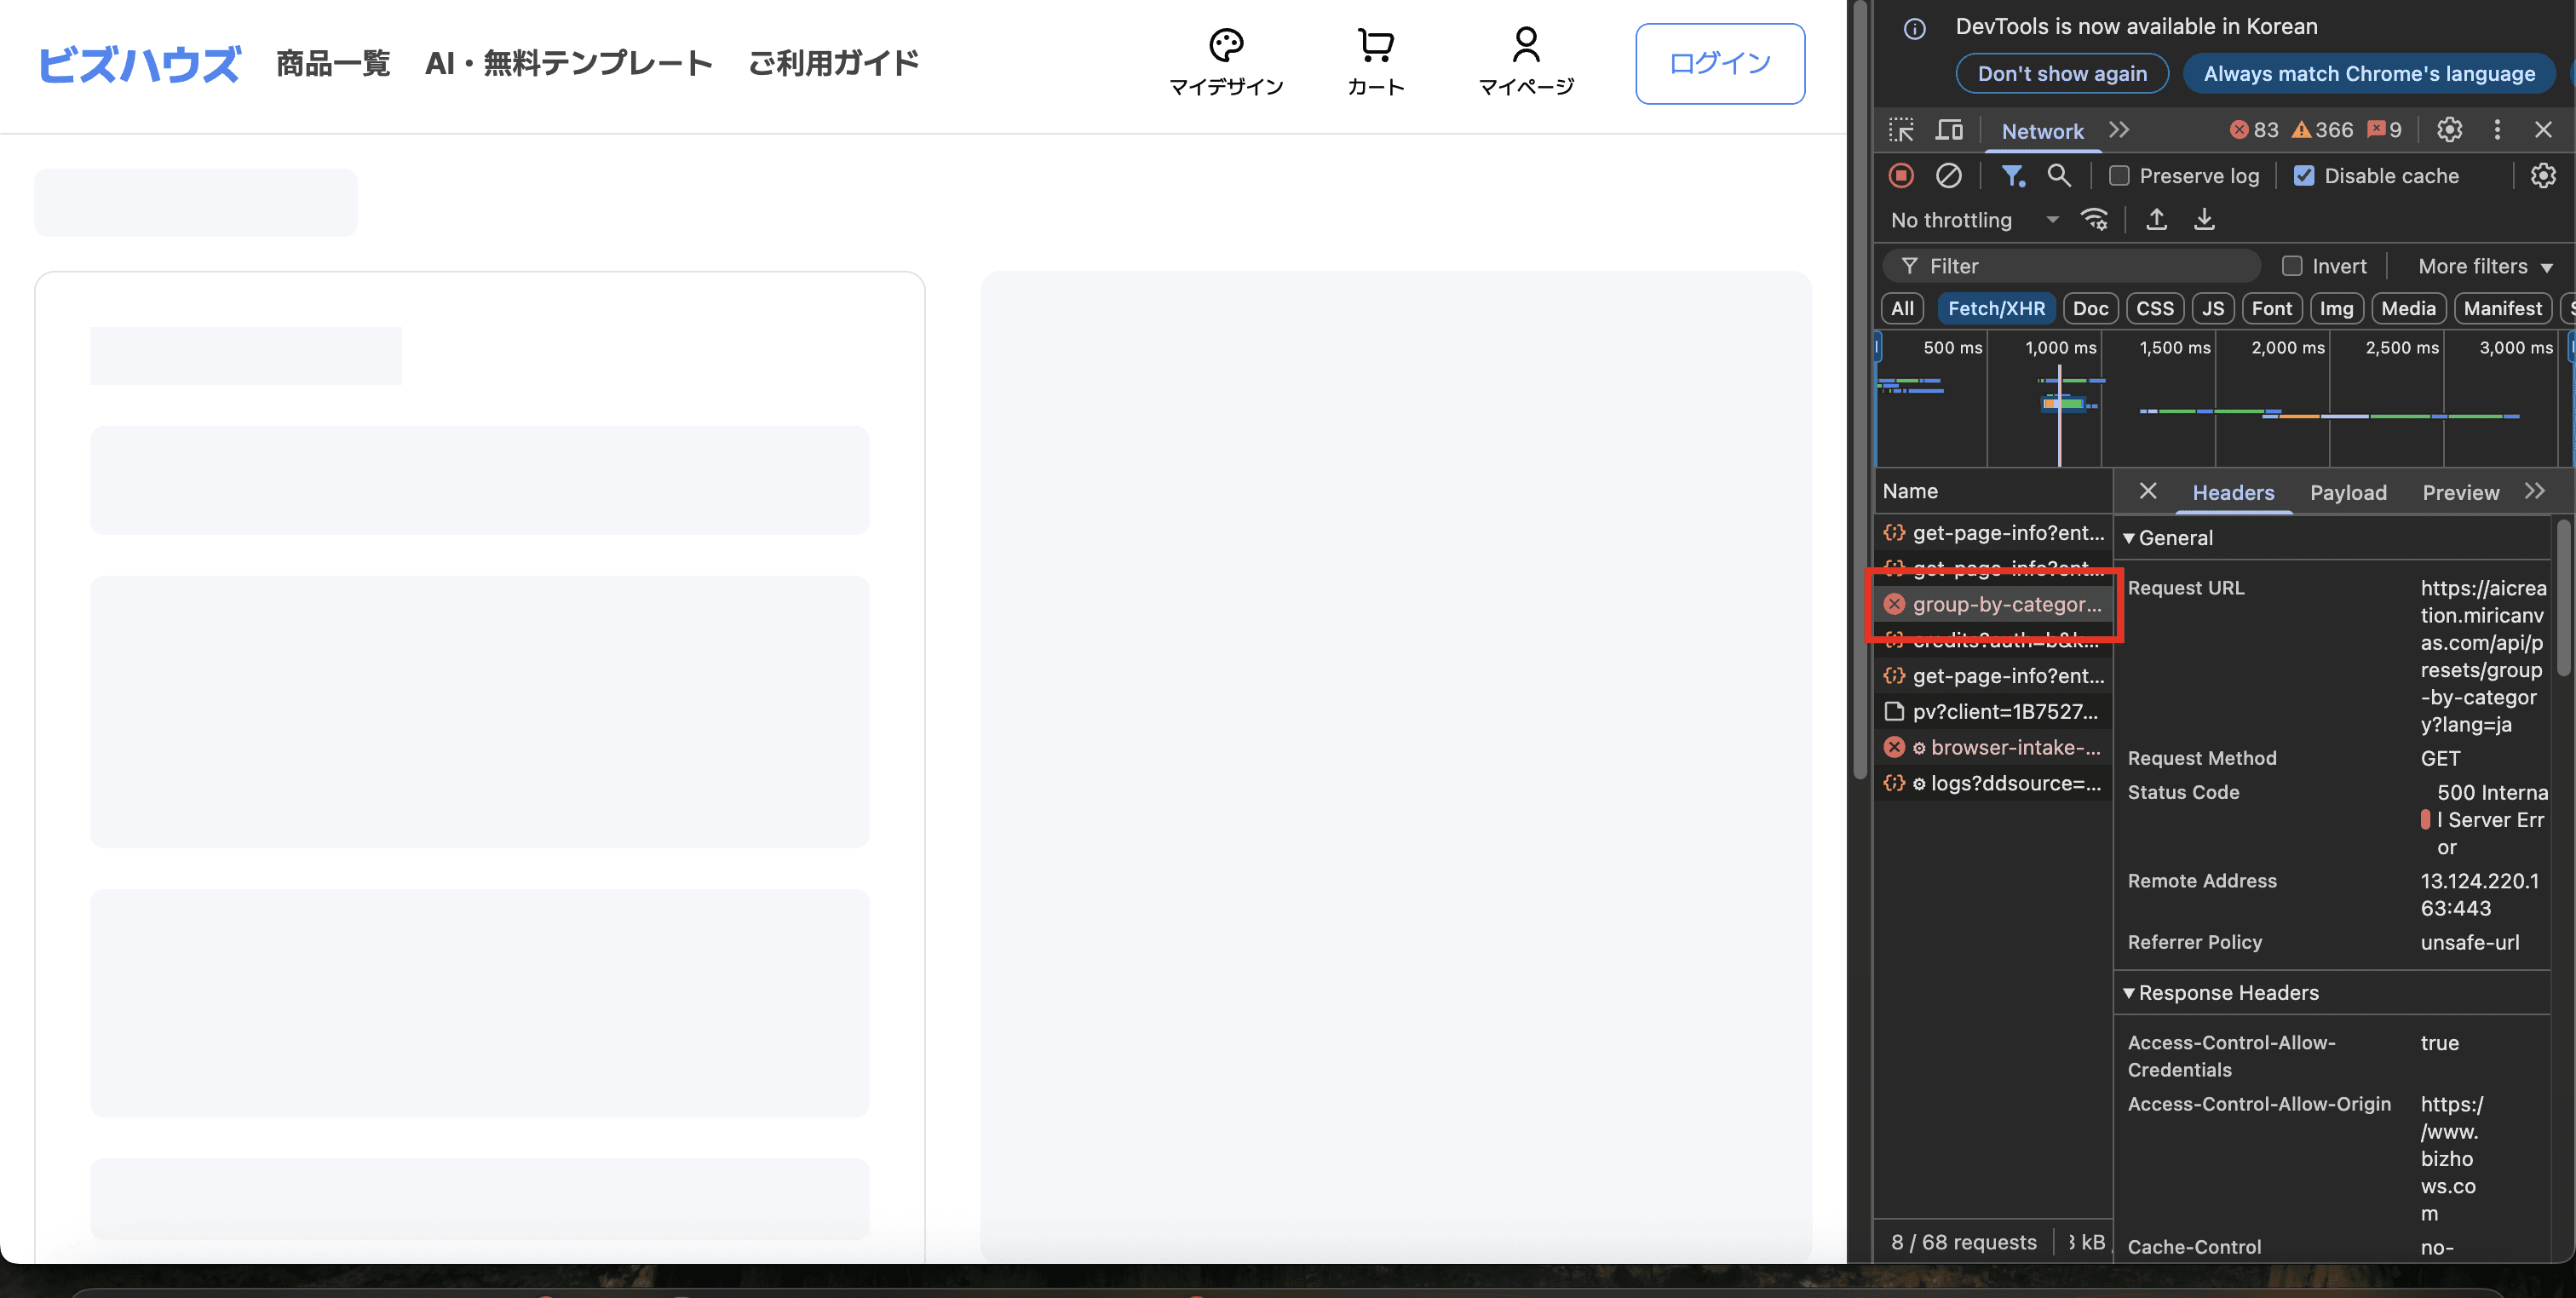Toggle the device toolbar icon
Screen dimensions: 2576x1298
coord(1949,130)
